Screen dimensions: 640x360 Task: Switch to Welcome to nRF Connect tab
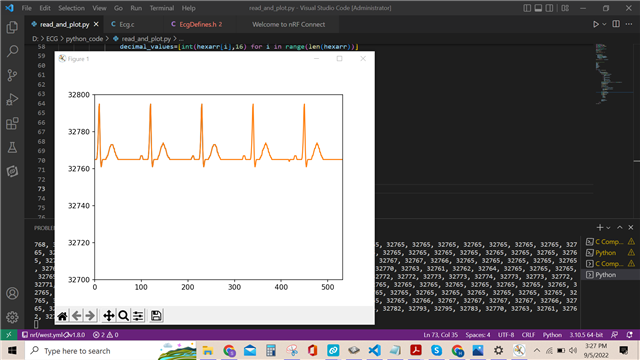[x=288, y=24]
